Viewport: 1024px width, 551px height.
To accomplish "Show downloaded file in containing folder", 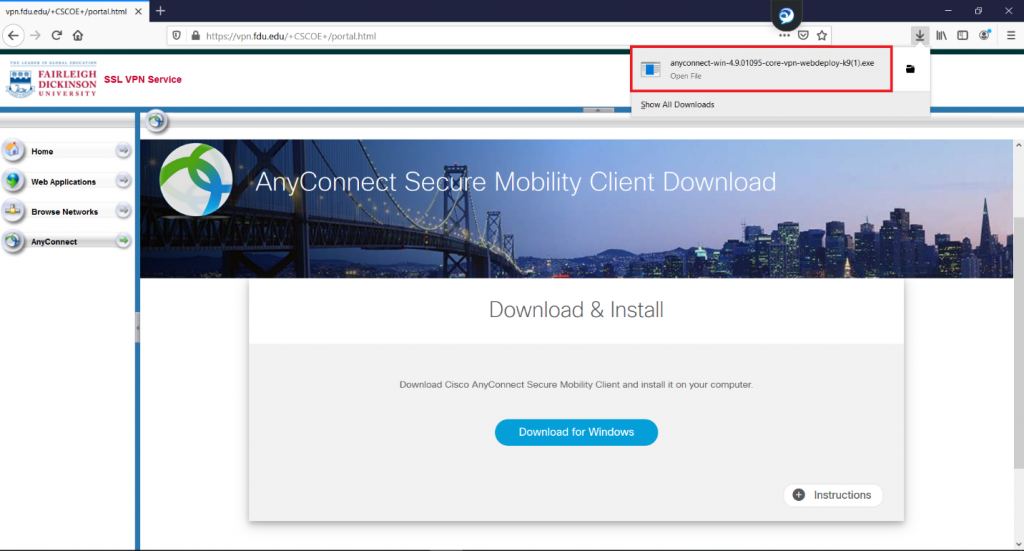I will [910, 69].
